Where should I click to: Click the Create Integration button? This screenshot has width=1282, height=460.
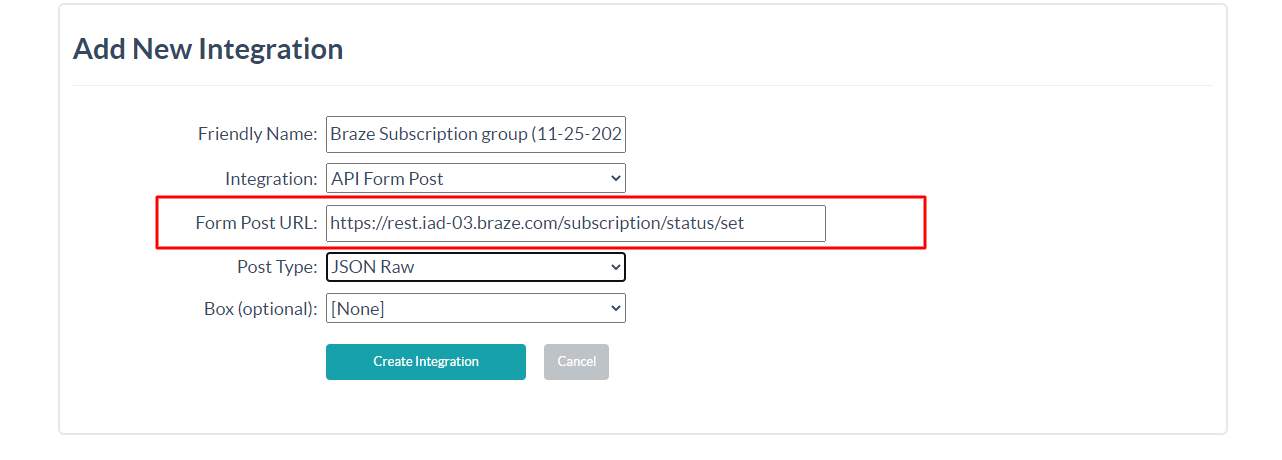(426, 362)
